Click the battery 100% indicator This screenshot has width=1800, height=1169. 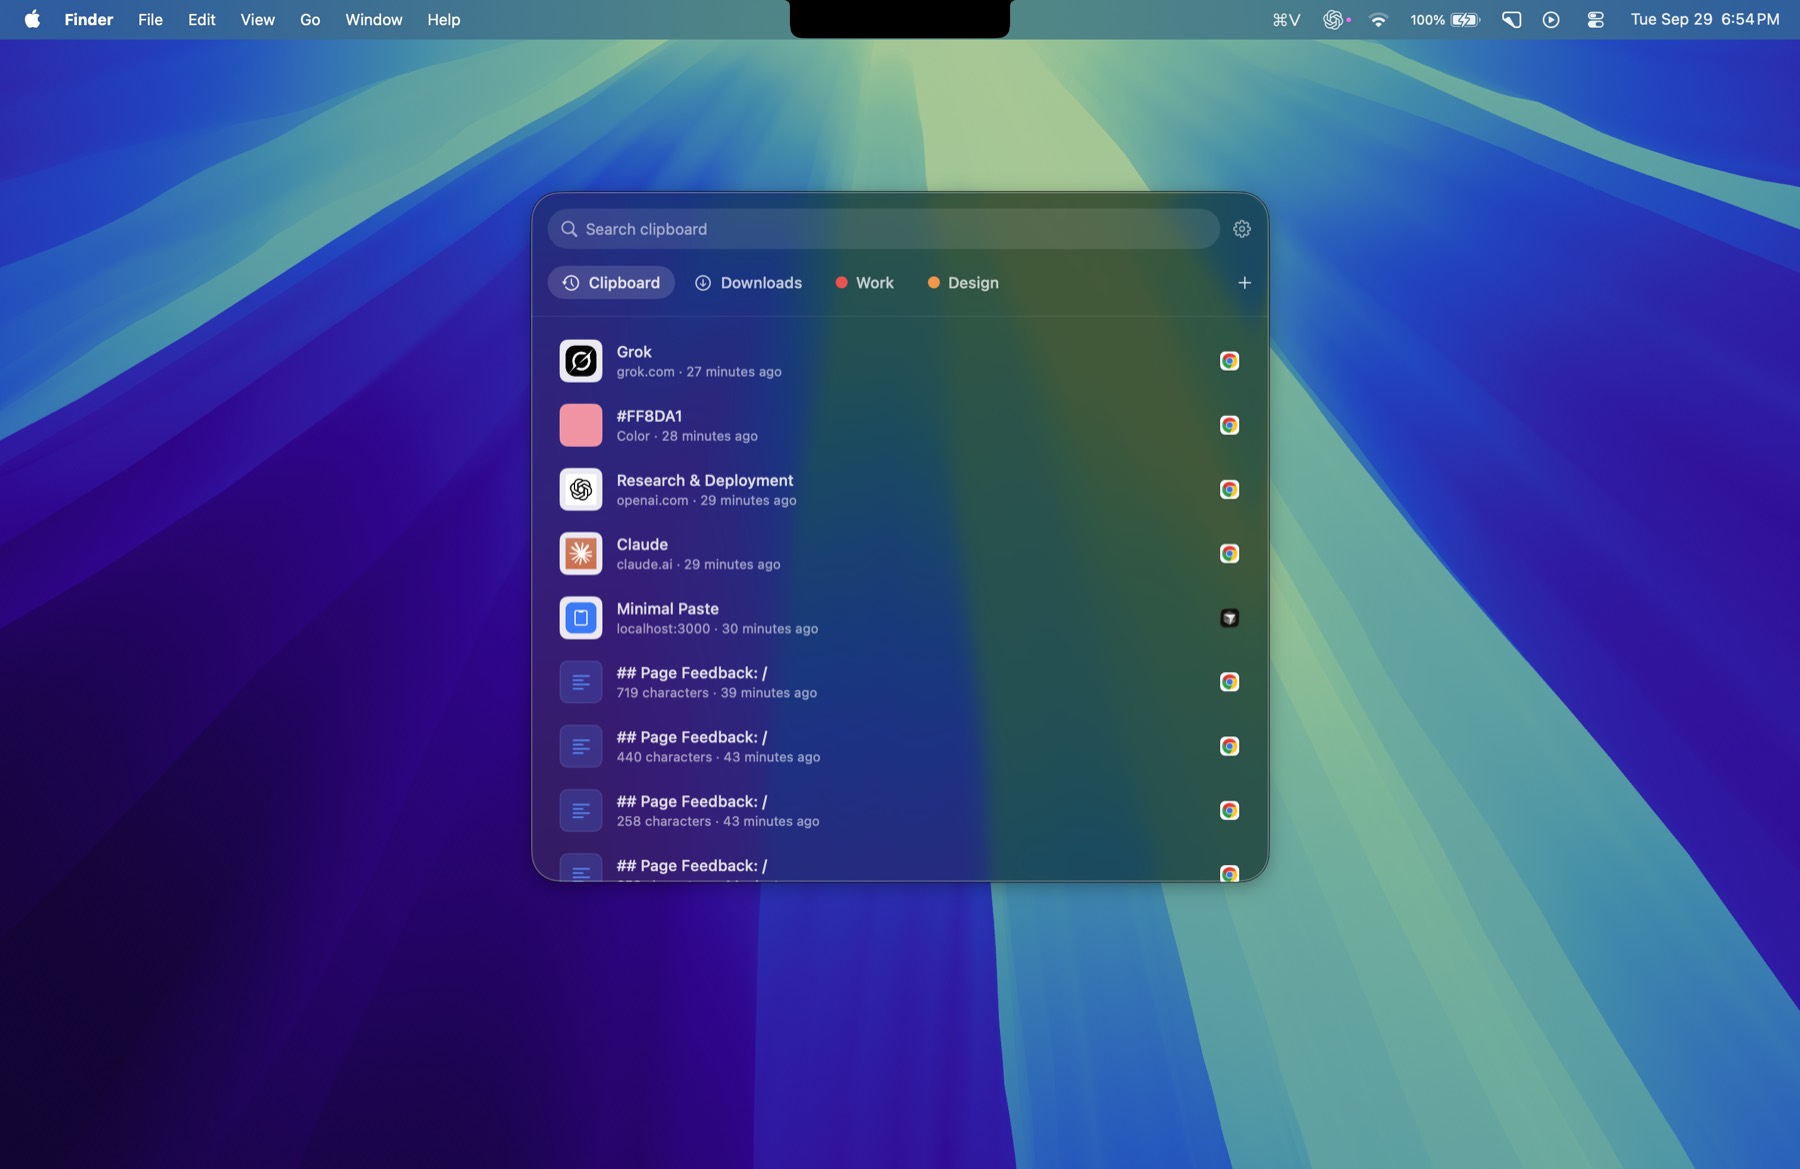pos(1445,19)
